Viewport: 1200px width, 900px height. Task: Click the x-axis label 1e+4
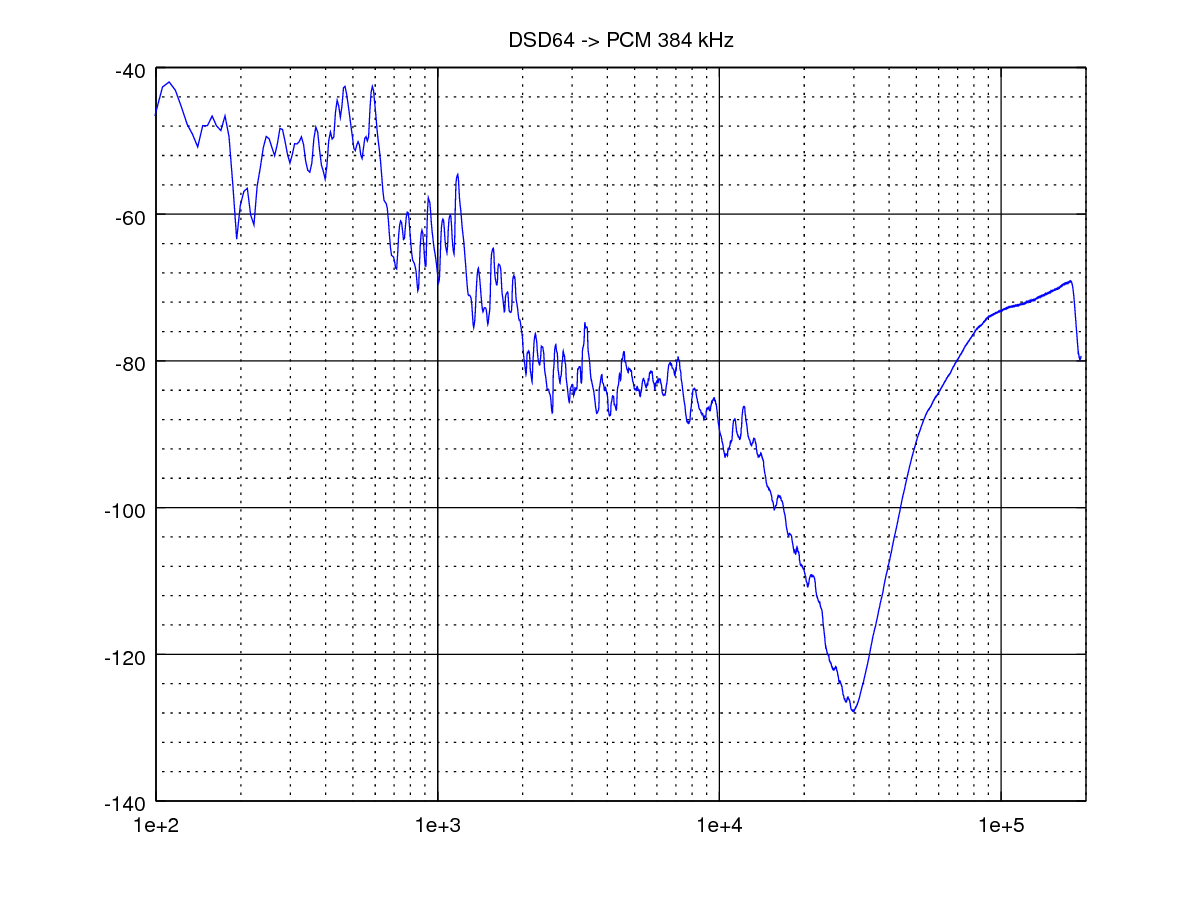[719, 825]
